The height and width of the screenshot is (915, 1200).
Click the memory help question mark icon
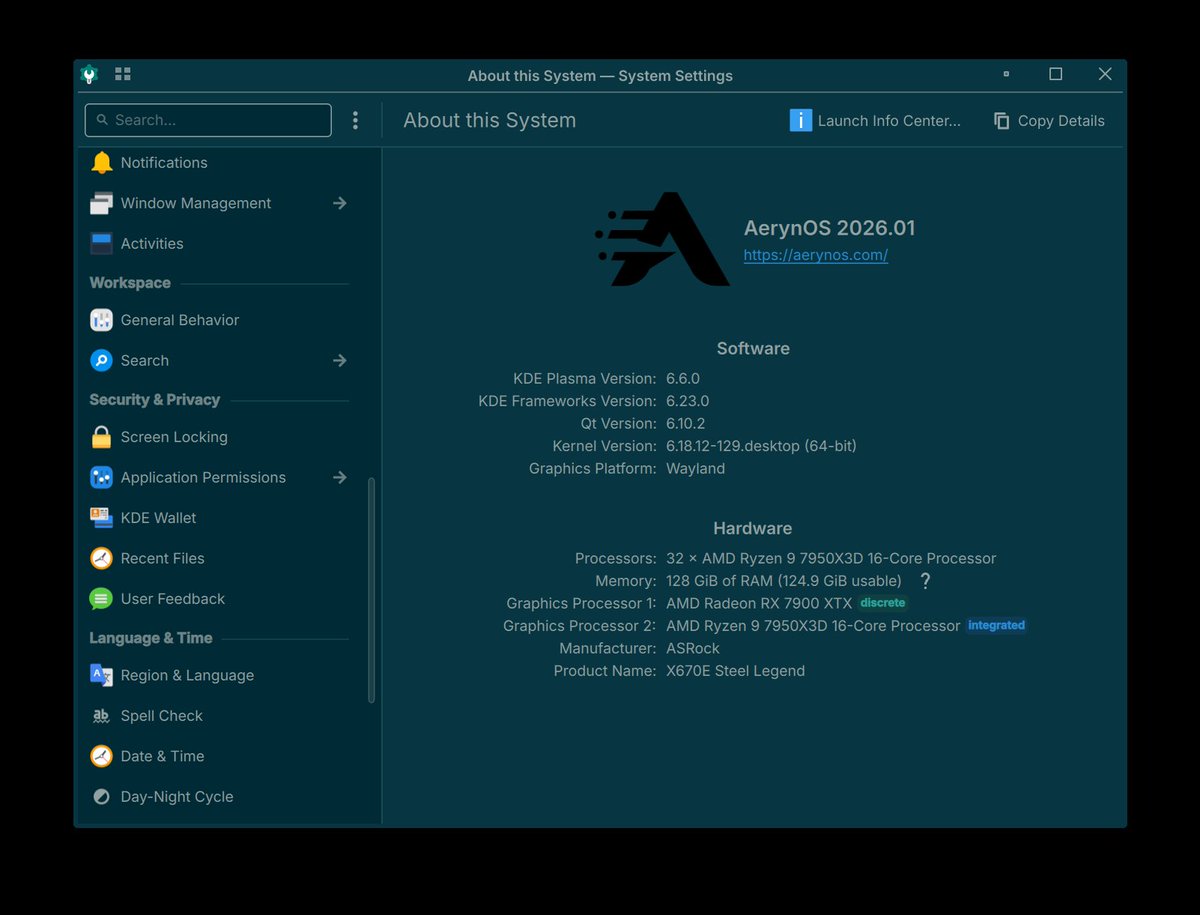pos(925,581)
